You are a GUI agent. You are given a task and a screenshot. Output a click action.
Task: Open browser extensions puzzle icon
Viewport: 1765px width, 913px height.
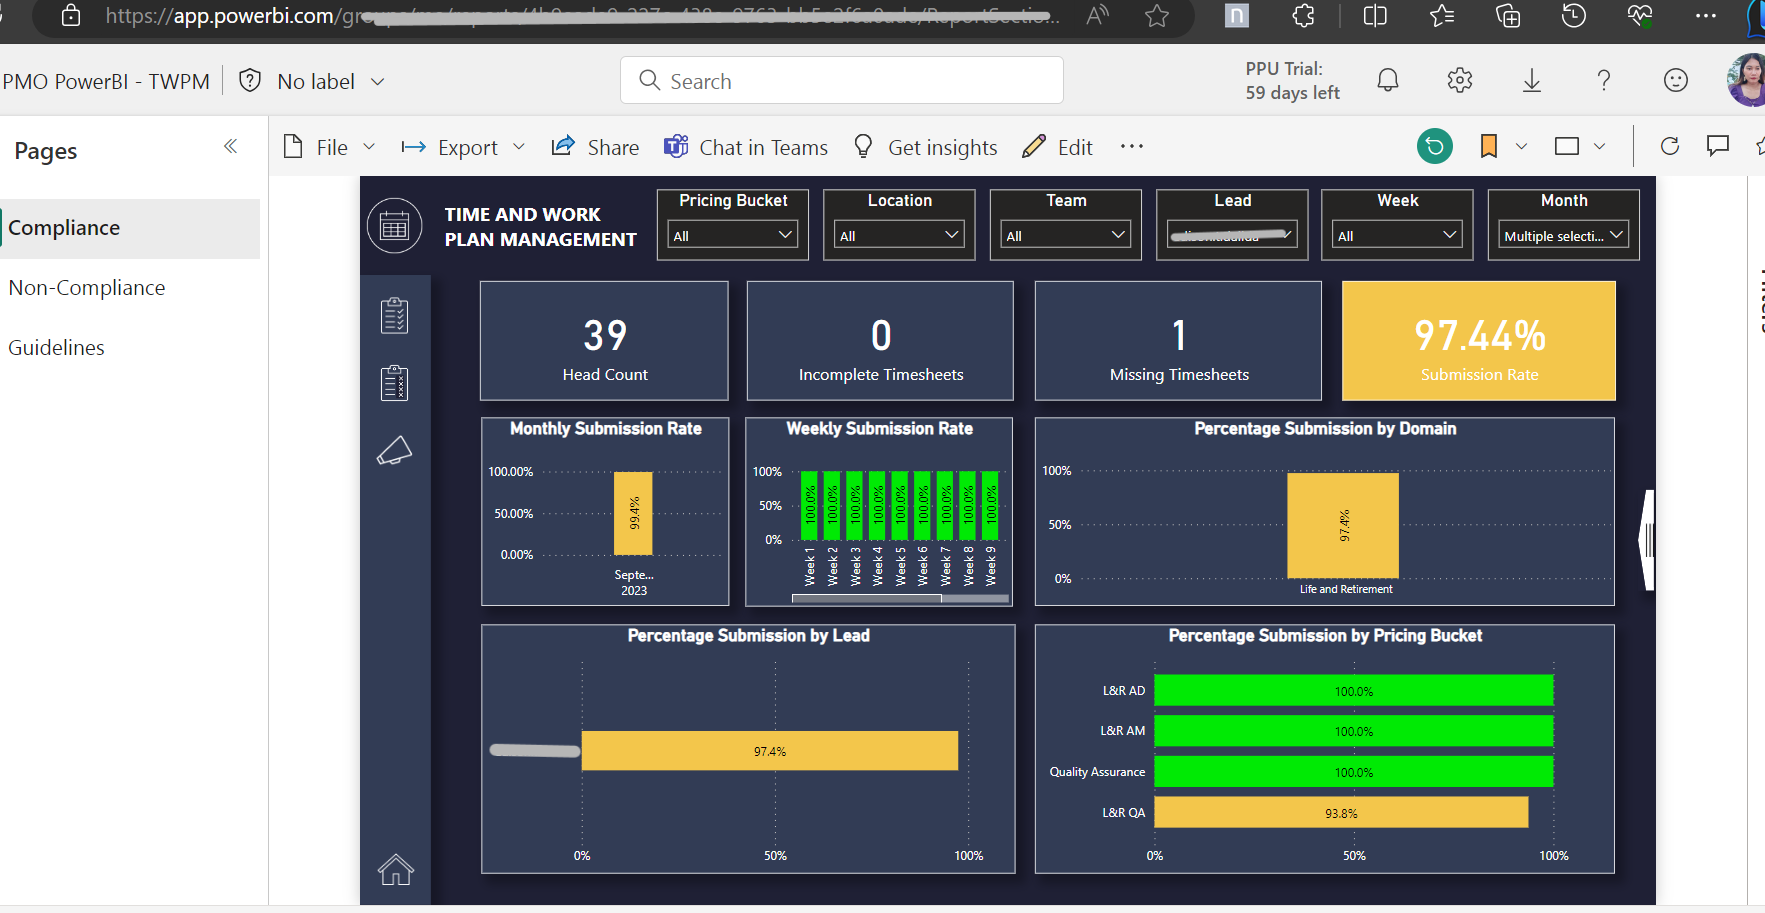tap(1304, 16)
